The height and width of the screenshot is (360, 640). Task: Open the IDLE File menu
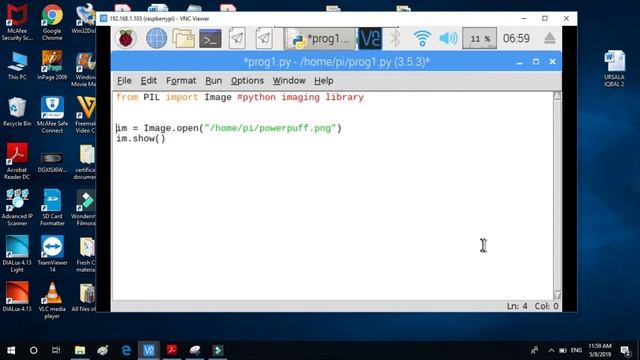(x=124, y=81)
